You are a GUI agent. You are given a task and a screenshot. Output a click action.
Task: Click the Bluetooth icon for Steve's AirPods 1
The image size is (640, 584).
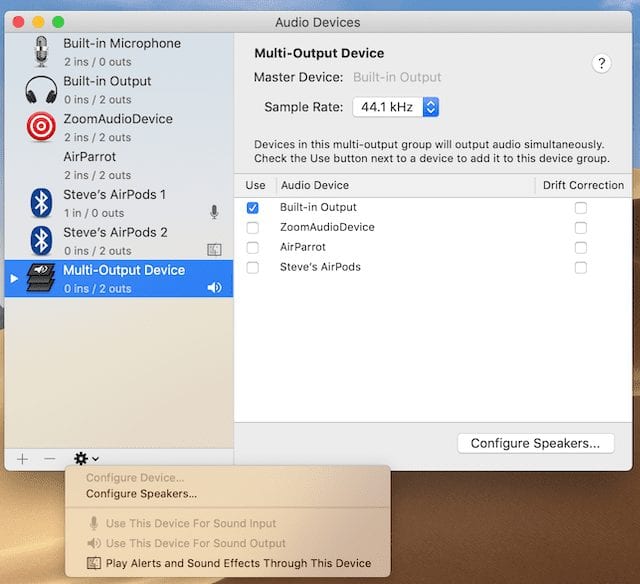pos(40,203)
